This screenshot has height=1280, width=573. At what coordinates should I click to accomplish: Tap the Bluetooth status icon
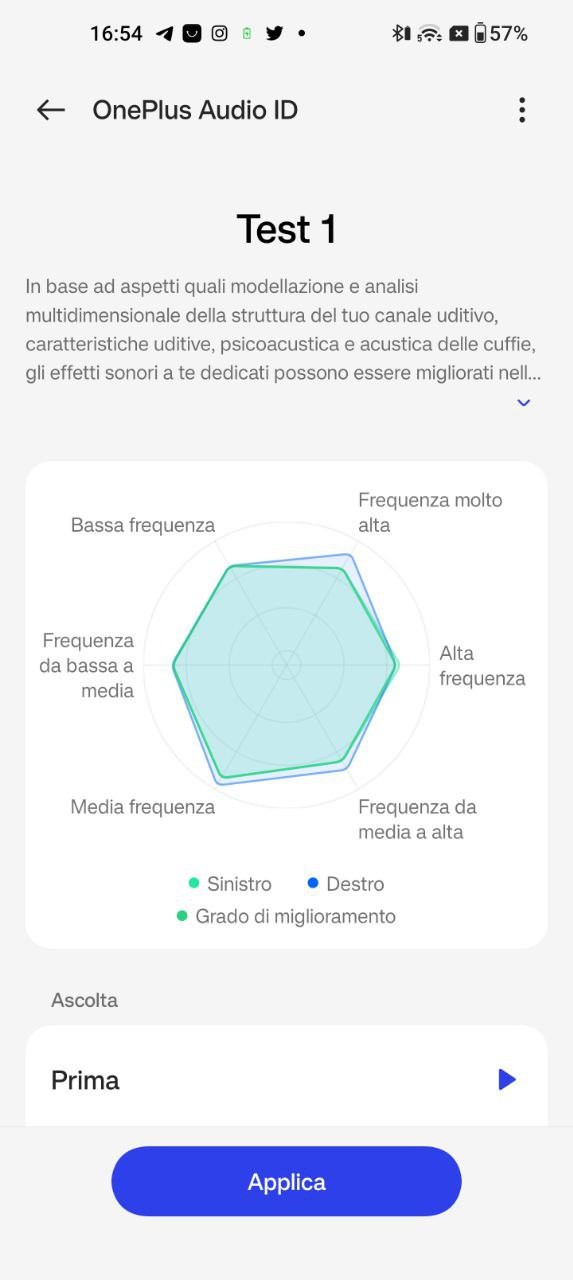tap(401, 33)
